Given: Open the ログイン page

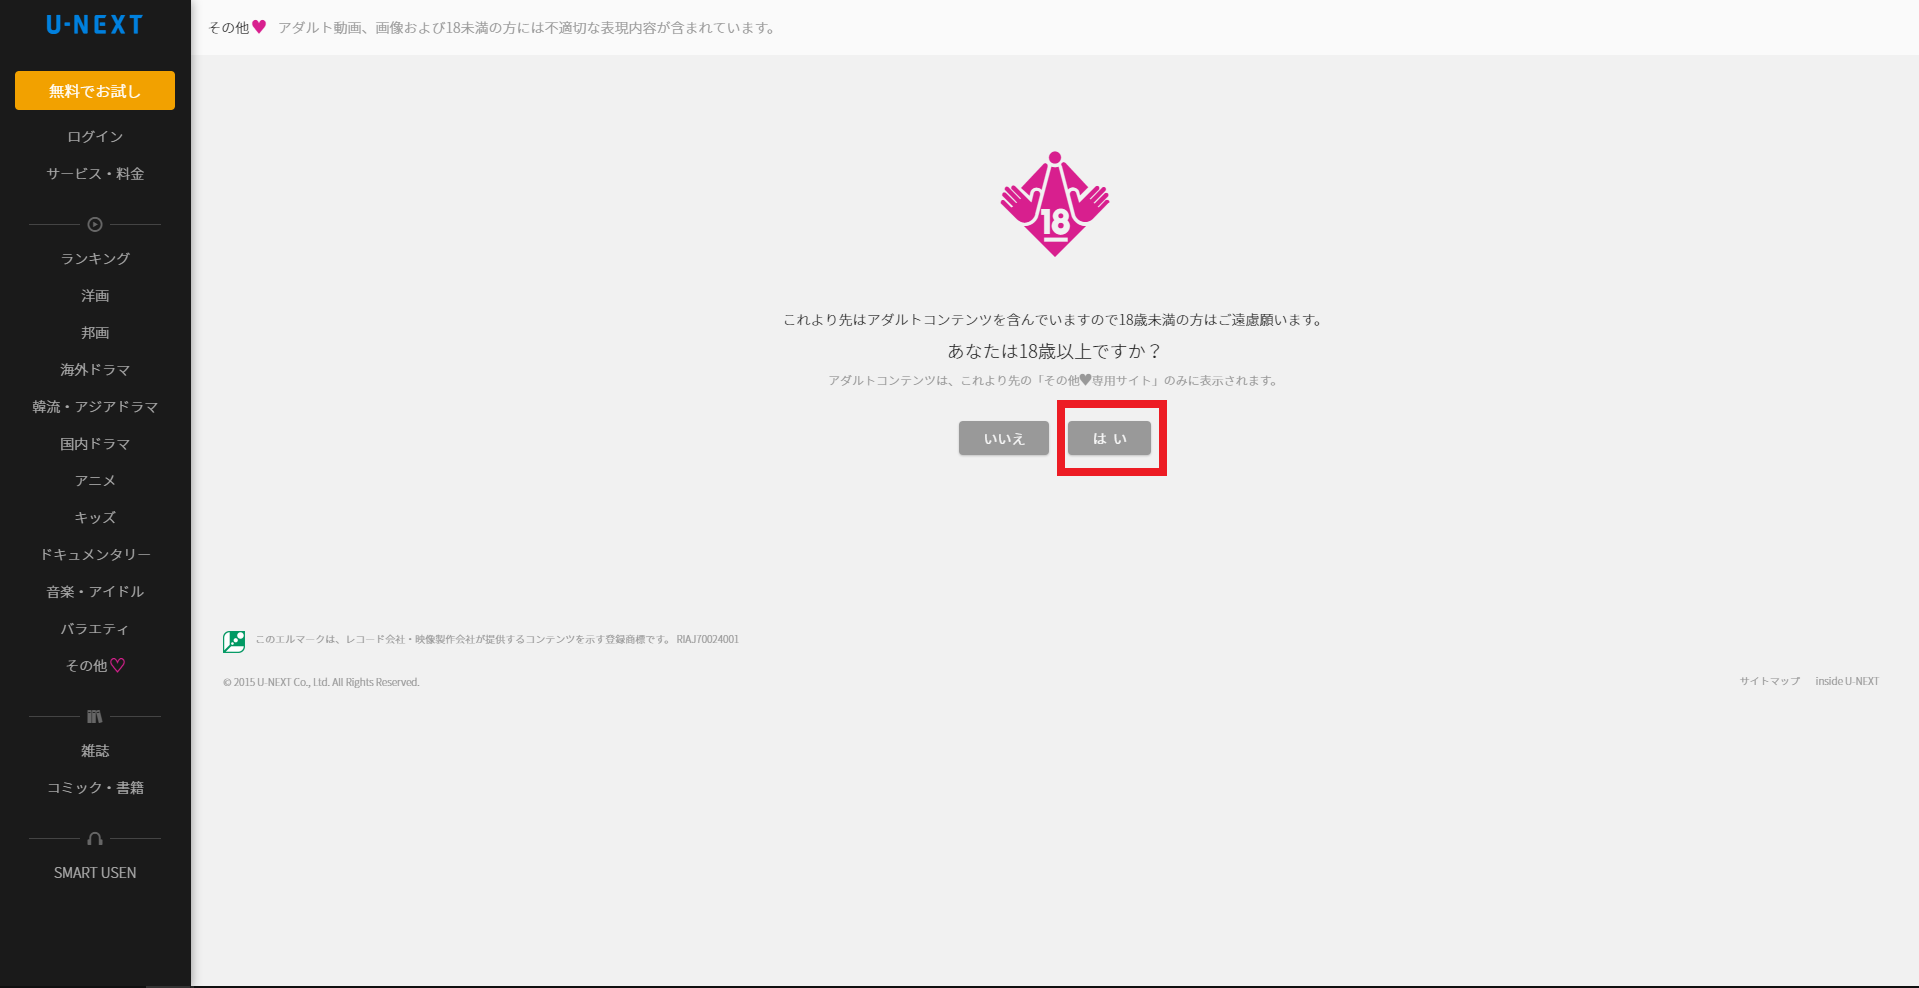Looking at the screenshot, I should [95, 137].
